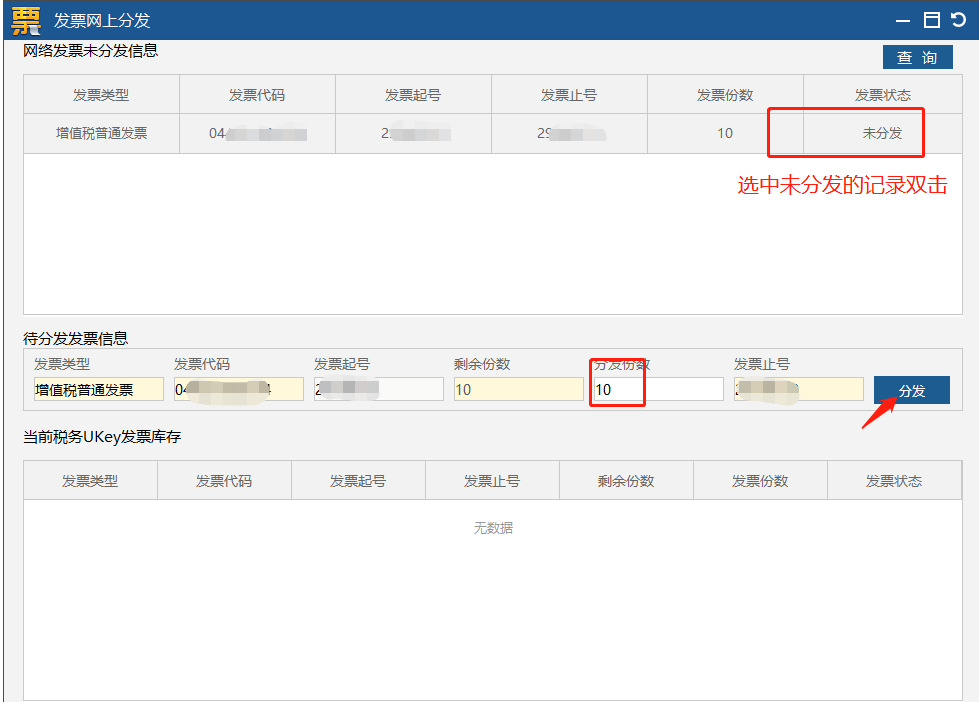Click the 发票止号 field beside 分发 button
Image resolution: width=979 pixels, height=702 pixels.
click(799, 390)
